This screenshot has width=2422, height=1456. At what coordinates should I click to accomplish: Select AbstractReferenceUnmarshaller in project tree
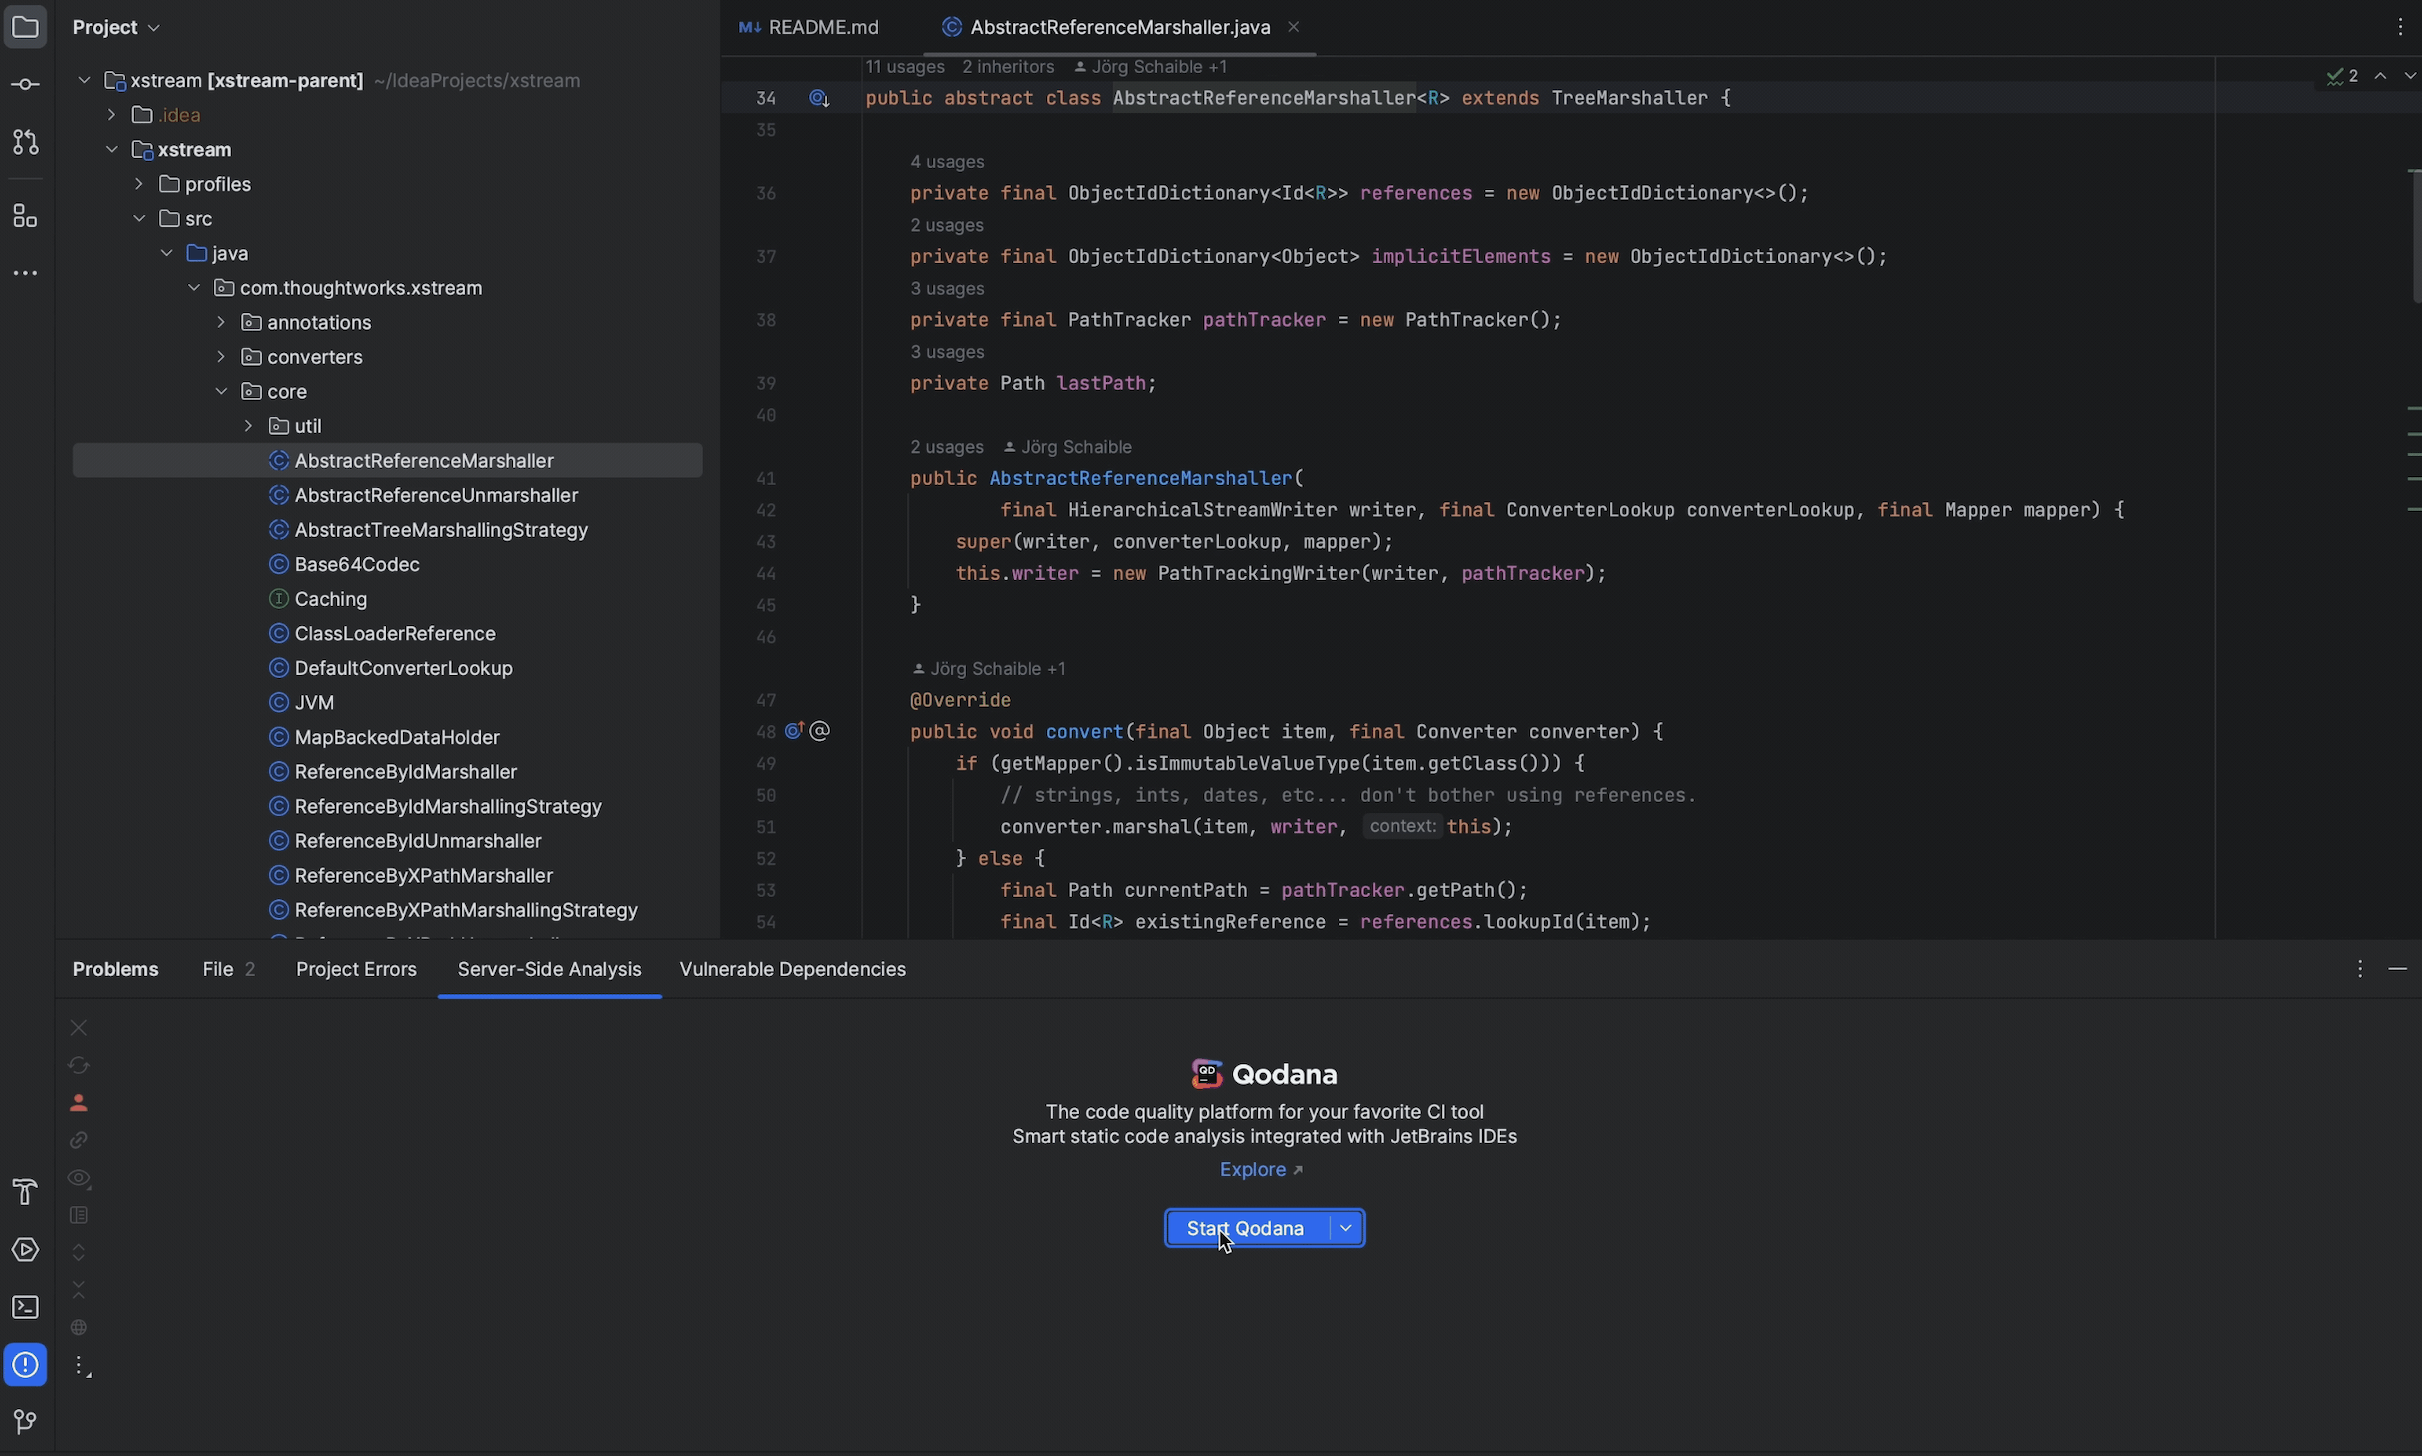coord(388,495)
